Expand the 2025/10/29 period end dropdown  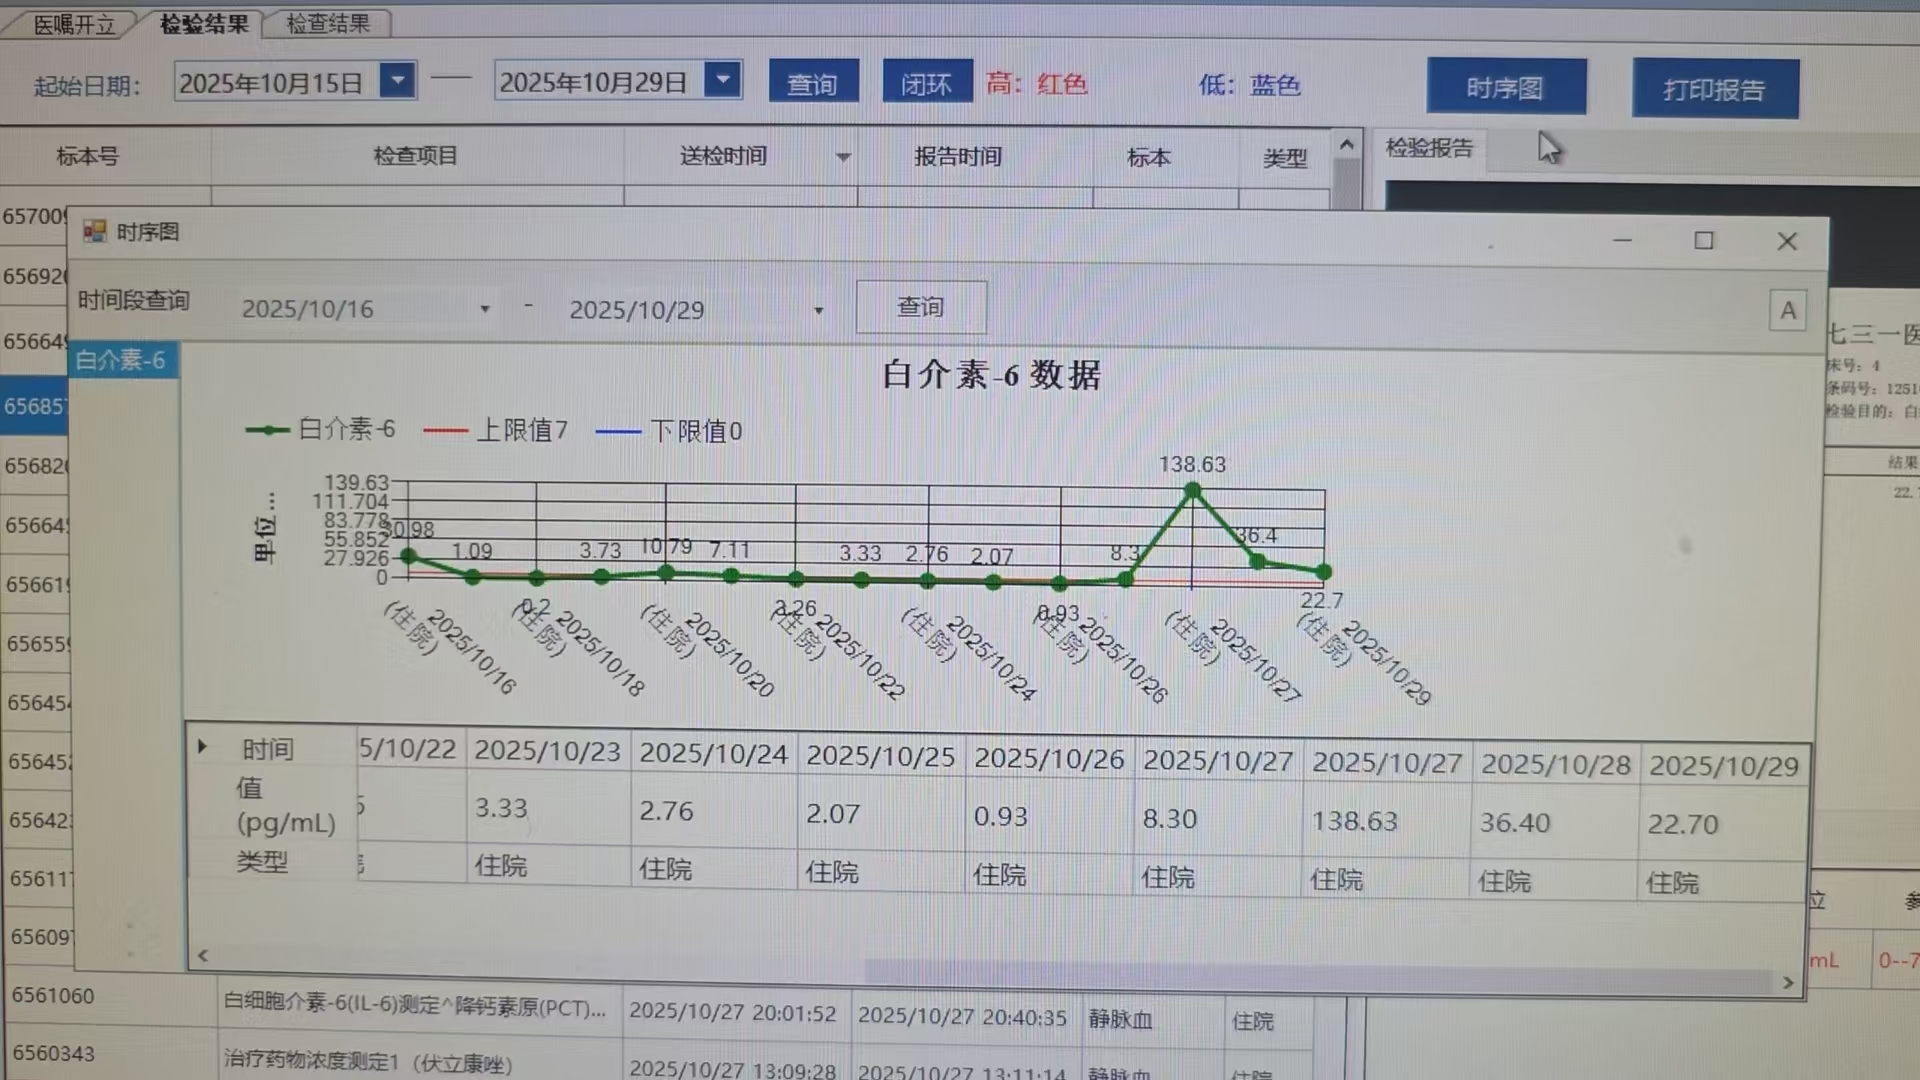pyautogui.click(x=818, y=311)
